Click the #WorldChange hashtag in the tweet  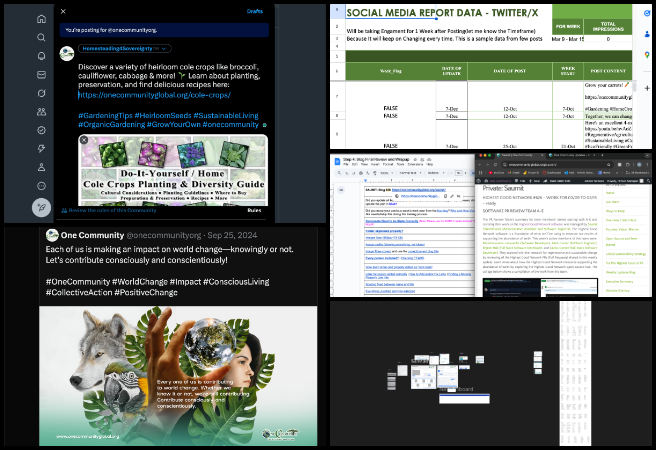tap(140, 282)
